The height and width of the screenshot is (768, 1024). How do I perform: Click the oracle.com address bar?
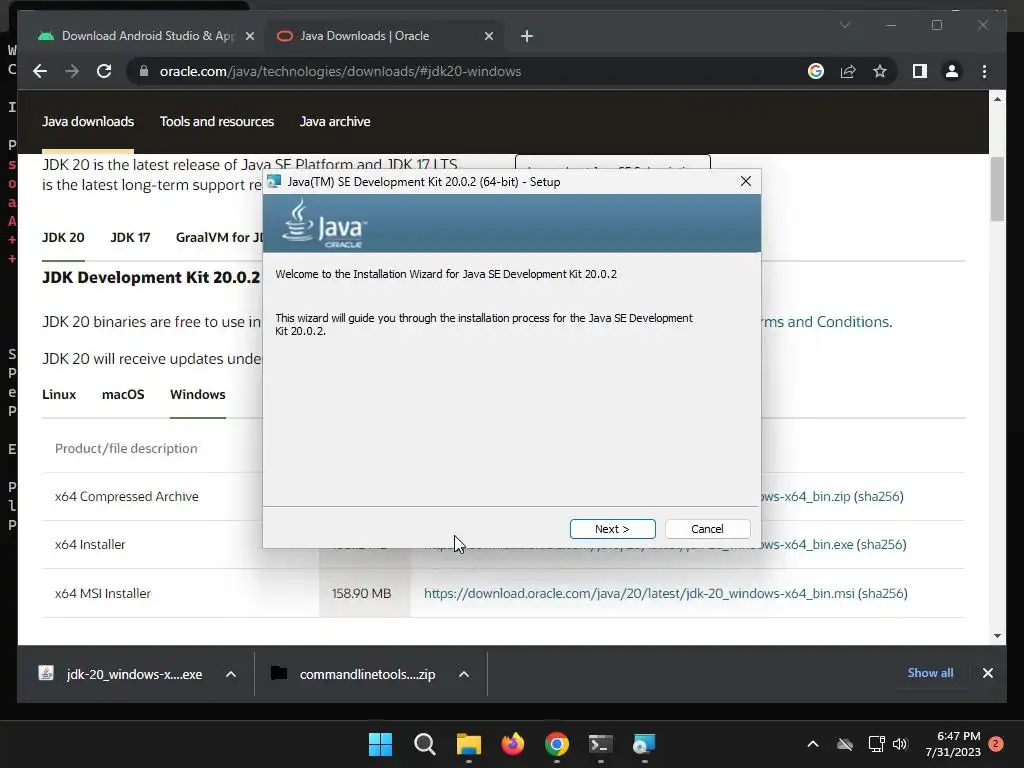tap(340, 71)
